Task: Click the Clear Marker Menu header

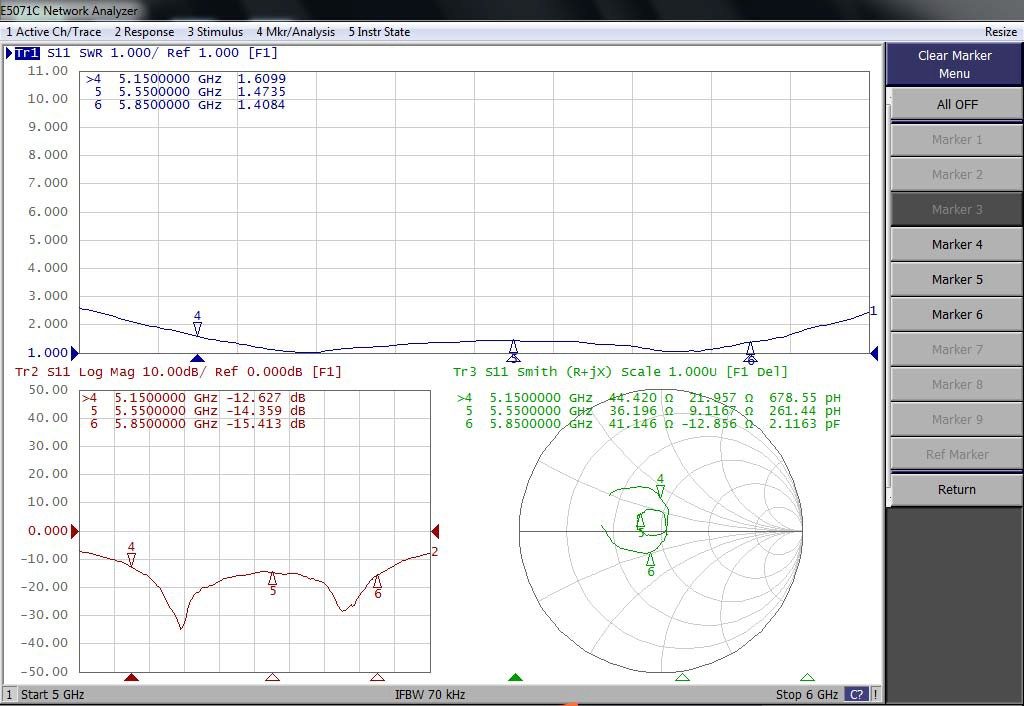Action: point(954,65)
